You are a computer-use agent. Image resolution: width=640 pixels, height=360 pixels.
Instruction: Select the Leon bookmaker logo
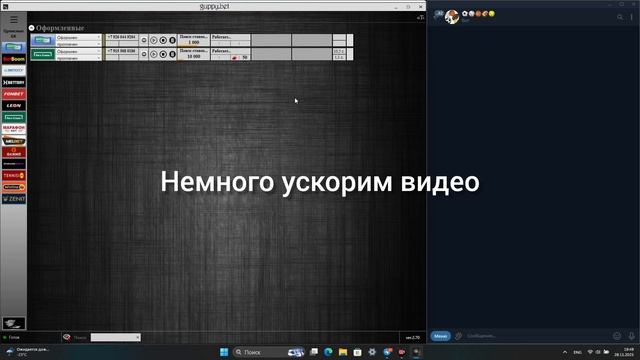point(14,106)
